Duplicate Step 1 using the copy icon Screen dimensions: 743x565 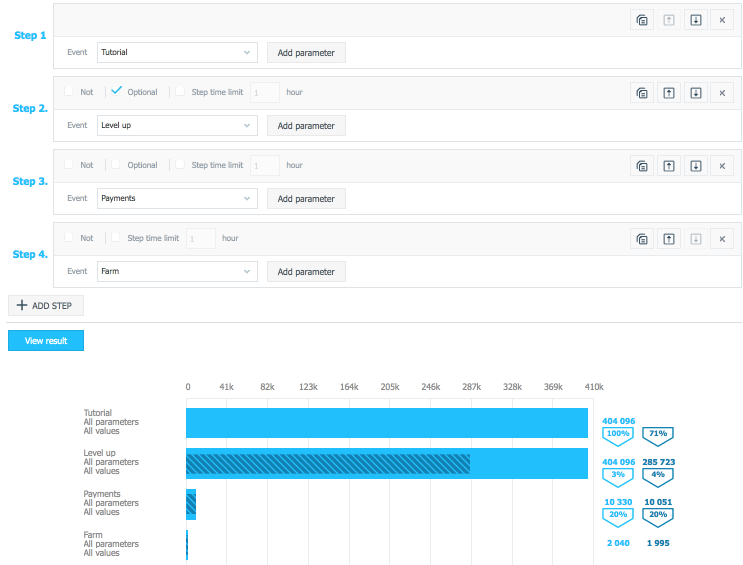tap(641, 20)
